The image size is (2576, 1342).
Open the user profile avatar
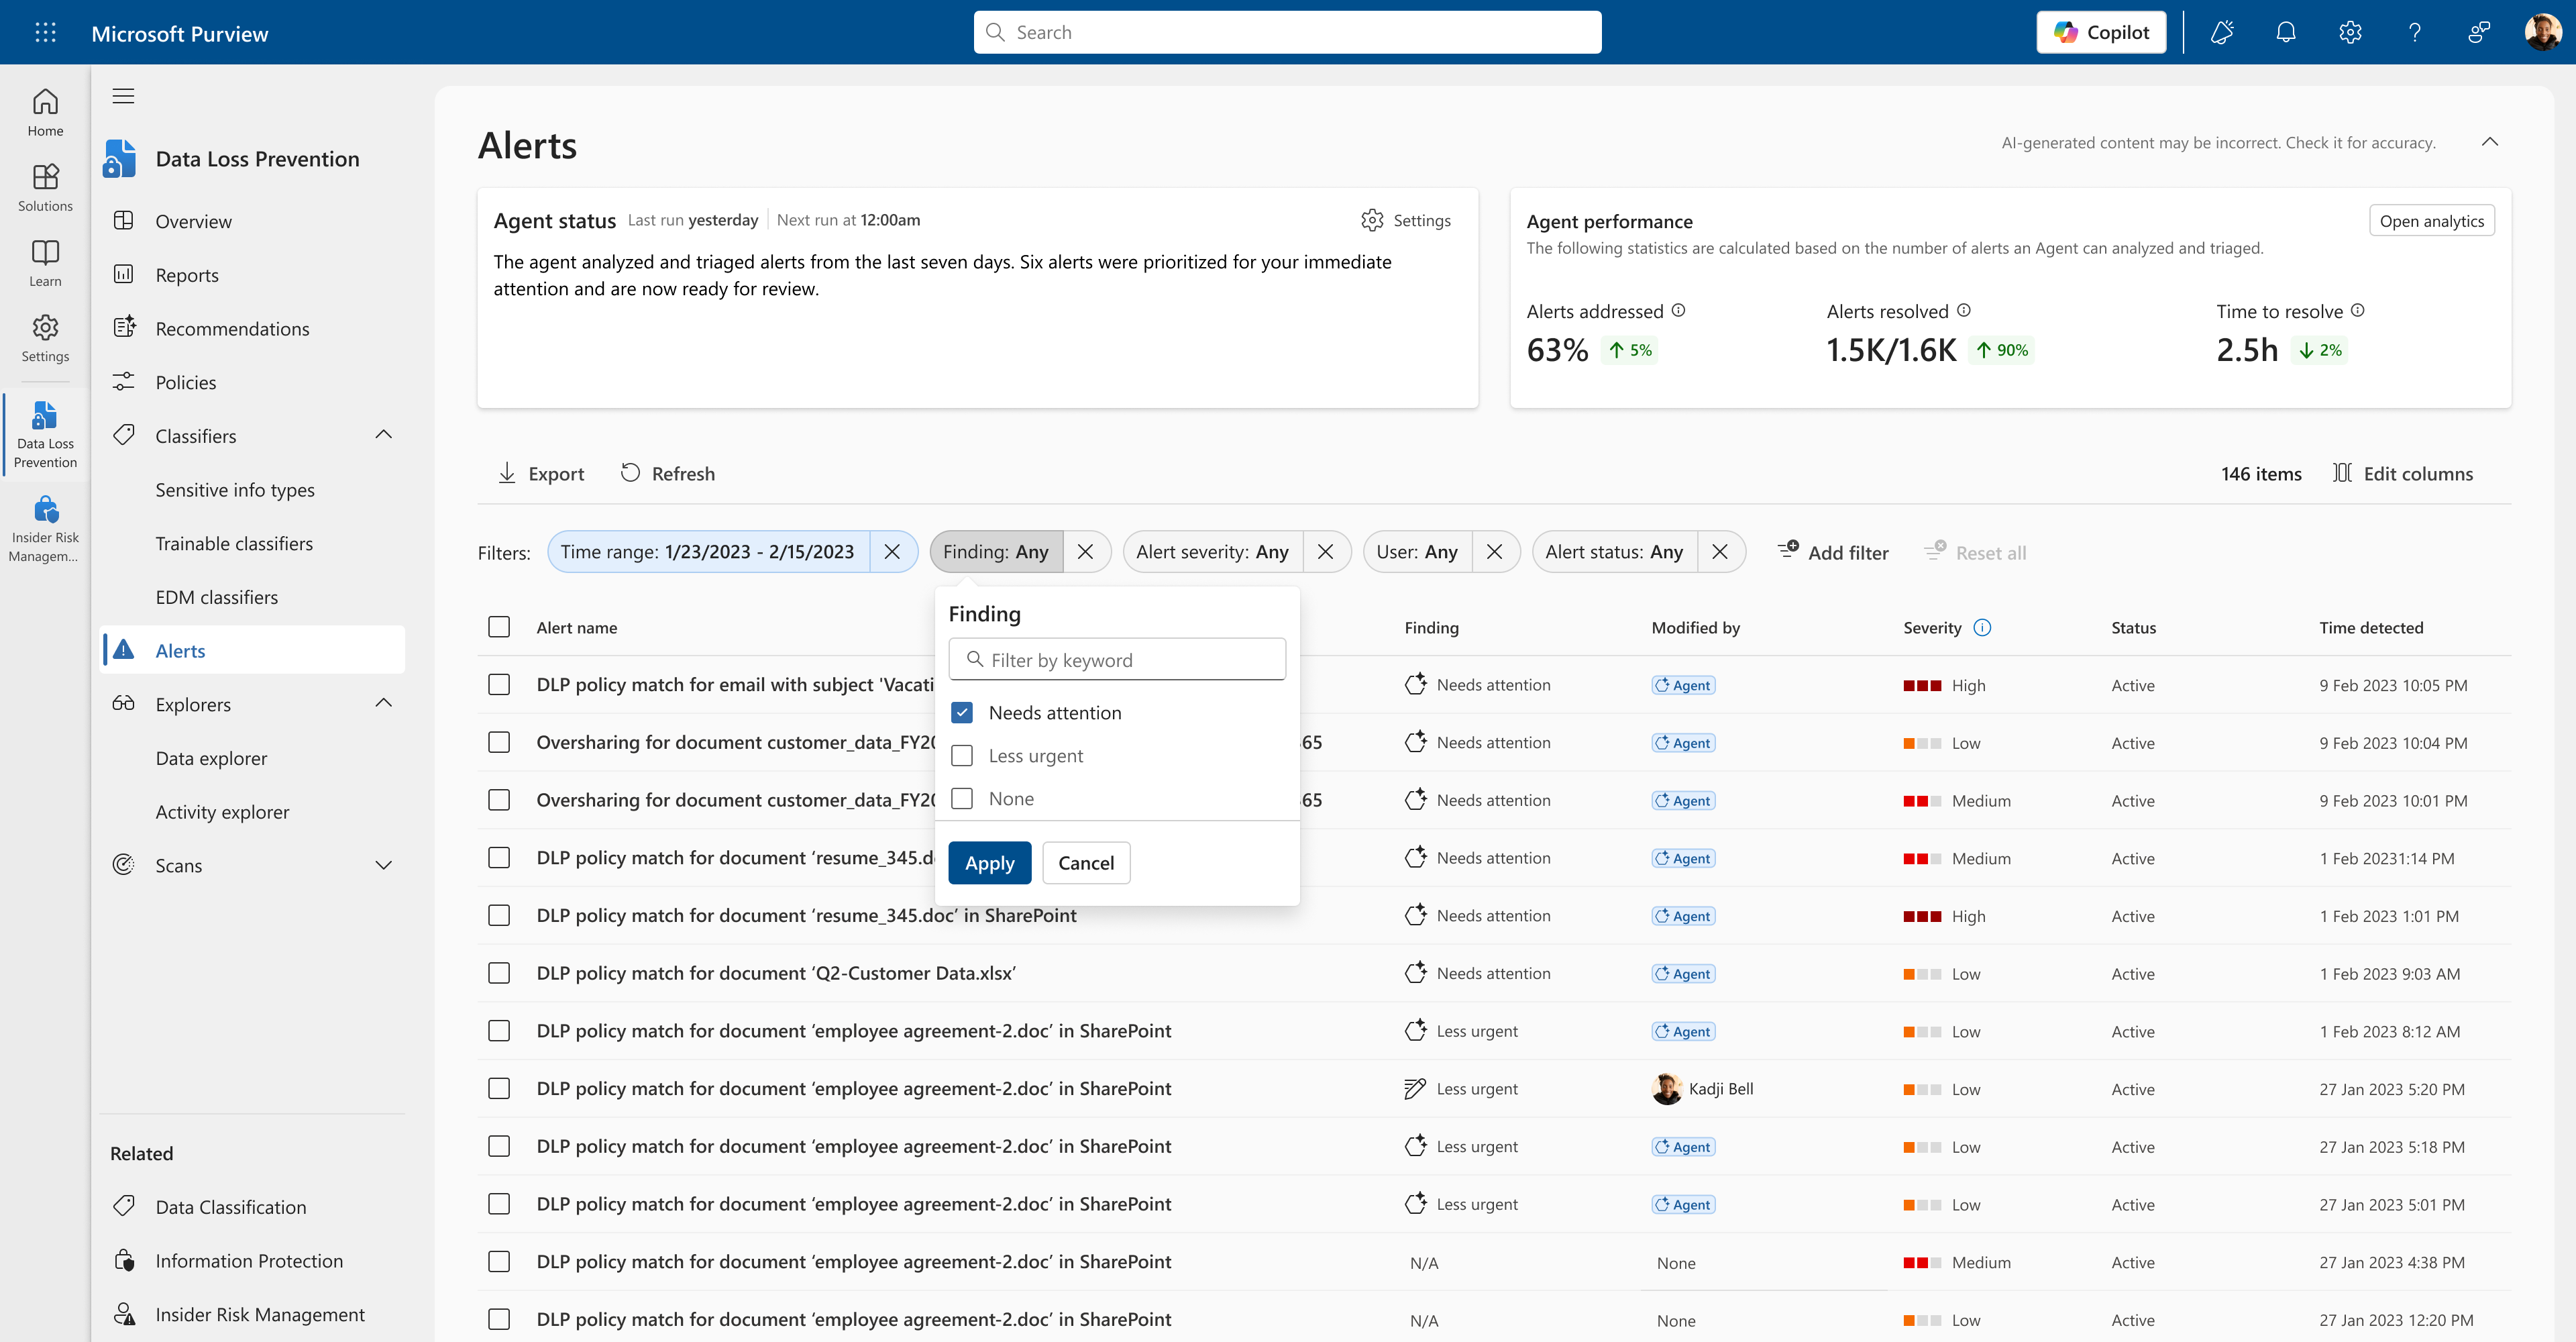click(x=2542, y=32)
